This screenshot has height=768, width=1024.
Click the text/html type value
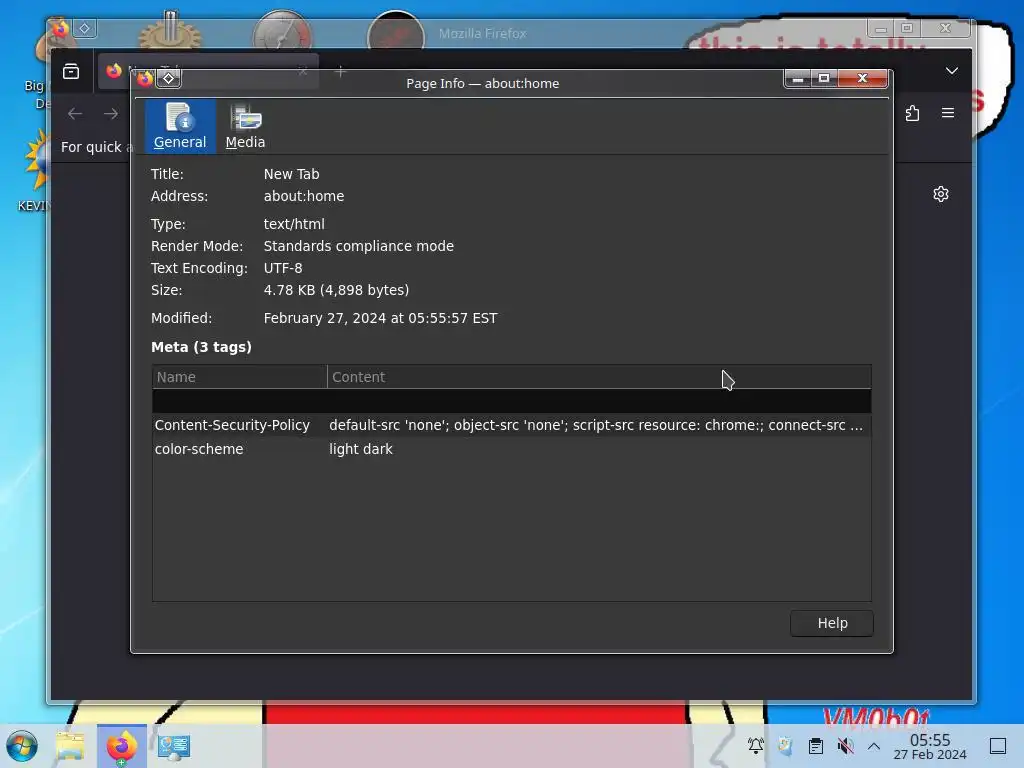pyautogui.click(x=294, y=224)
